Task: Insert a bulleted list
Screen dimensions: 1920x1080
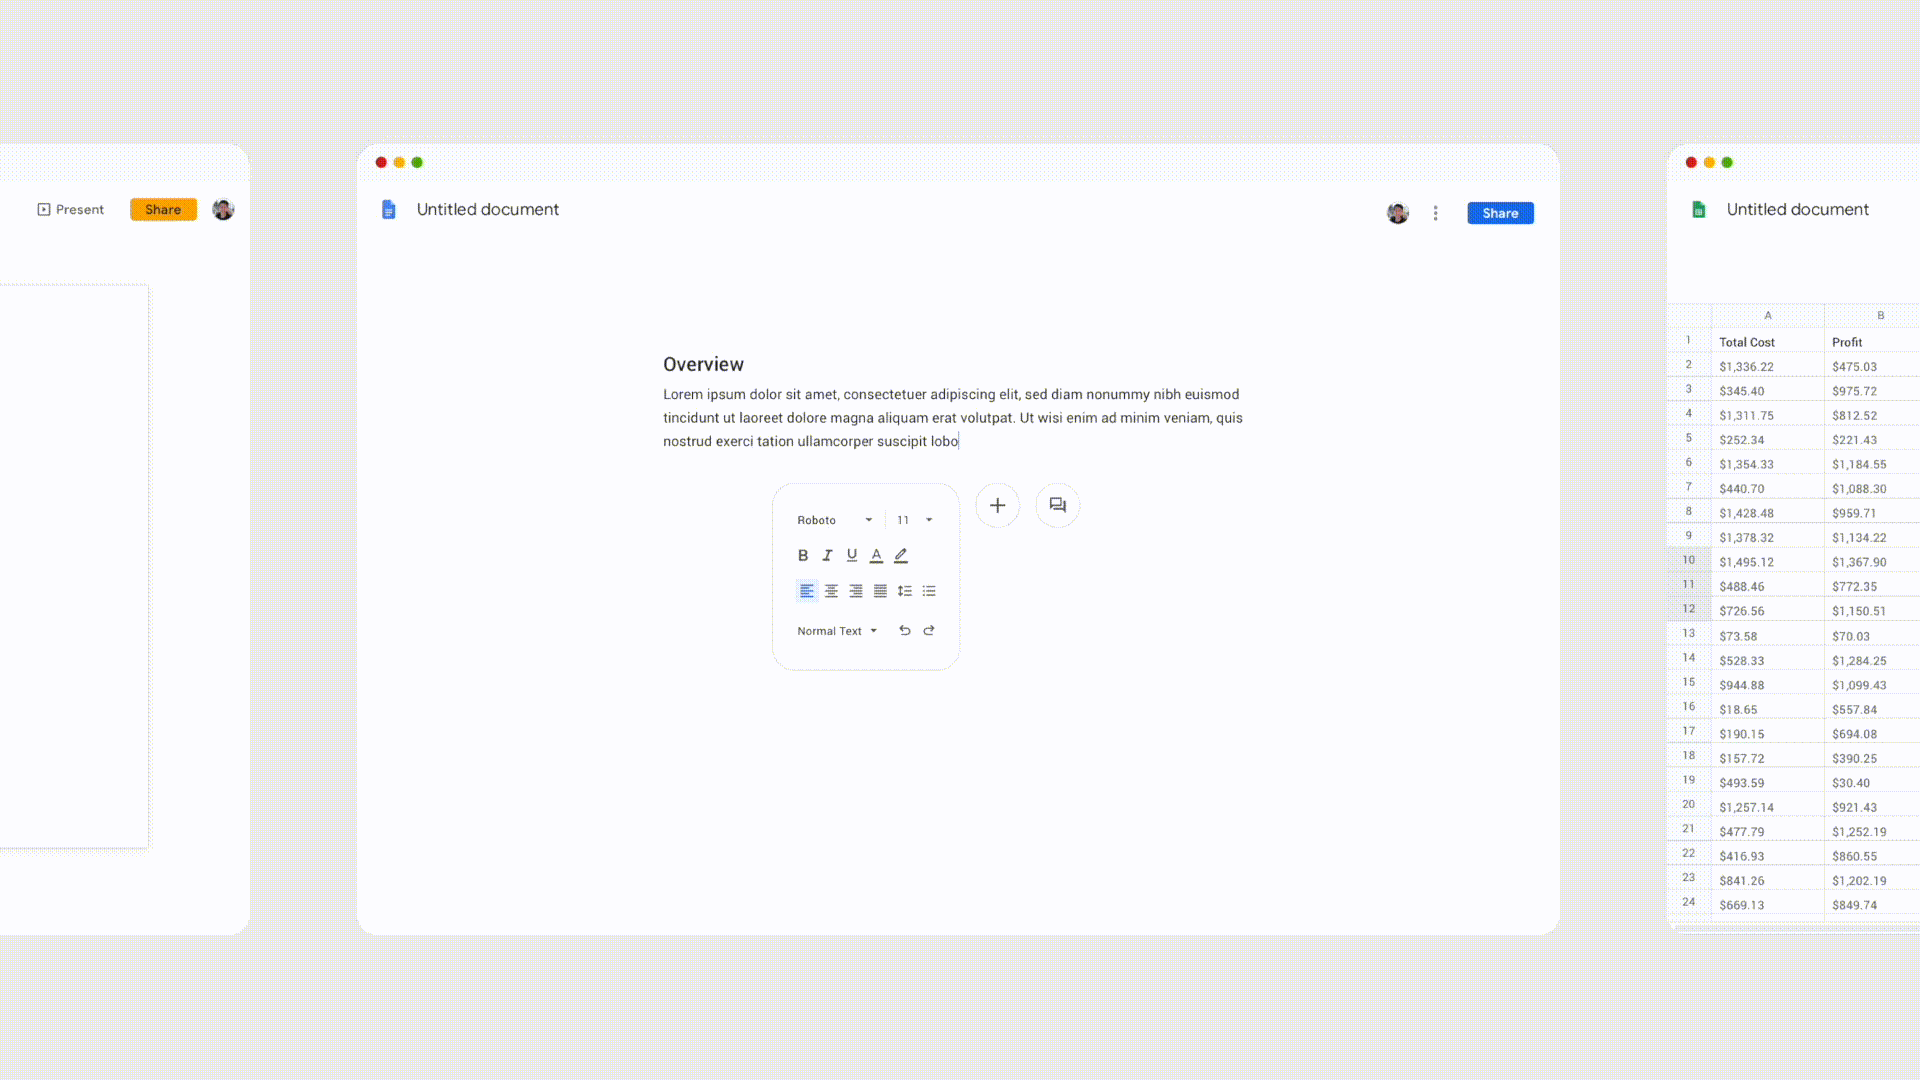Action: [929, 591]
